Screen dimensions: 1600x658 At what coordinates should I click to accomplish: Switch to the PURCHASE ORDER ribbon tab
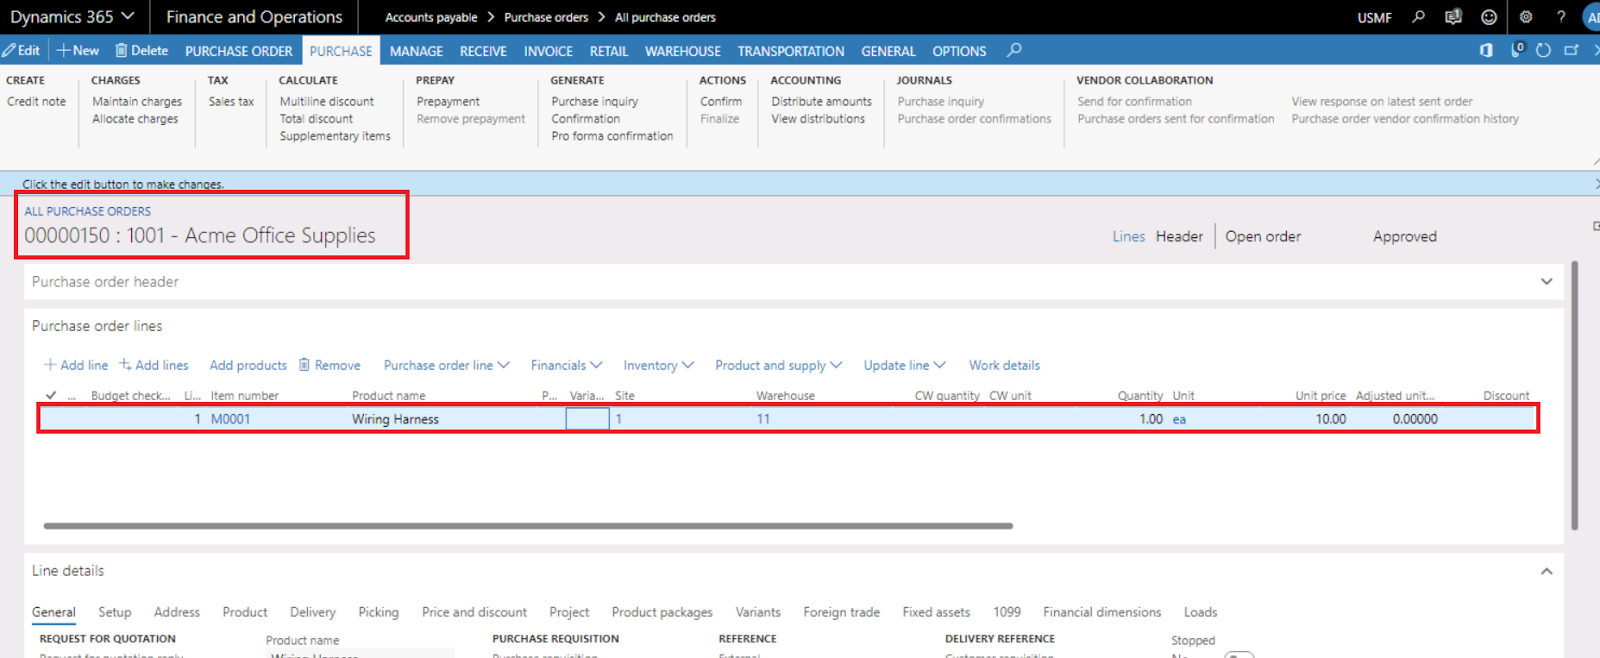pyautogui.click(x=239, y=51)
